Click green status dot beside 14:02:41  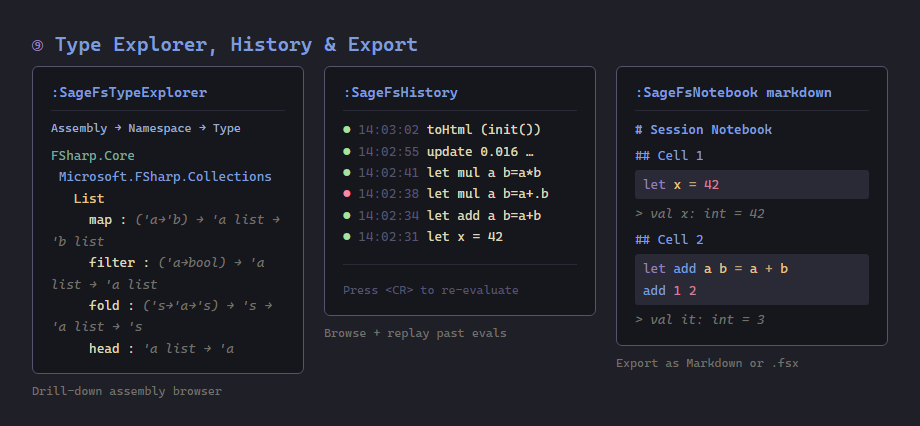347,173
